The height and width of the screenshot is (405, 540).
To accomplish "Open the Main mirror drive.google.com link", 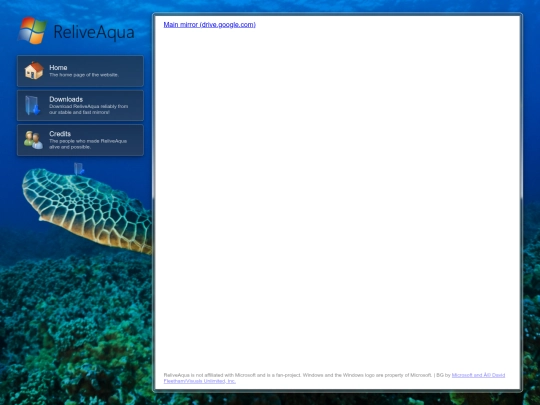I will pyautogui.click(x=209, y=24).
